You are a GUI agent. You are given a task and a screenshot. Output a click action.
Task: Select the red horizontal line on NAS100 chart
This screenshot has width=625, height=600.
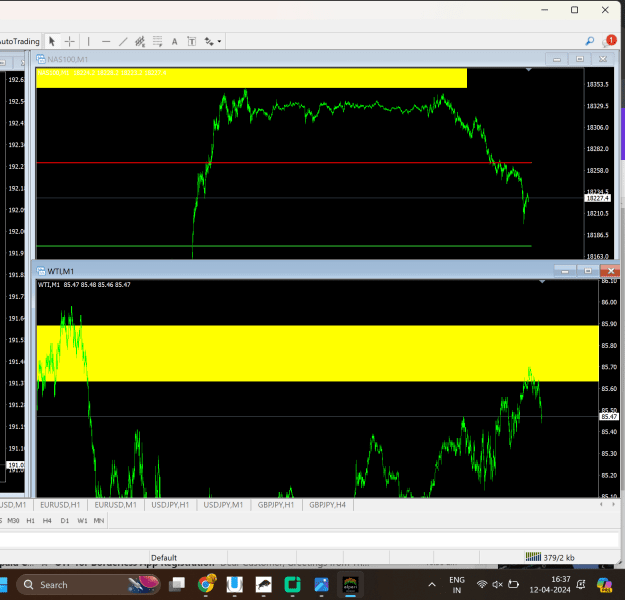point(284,163)
